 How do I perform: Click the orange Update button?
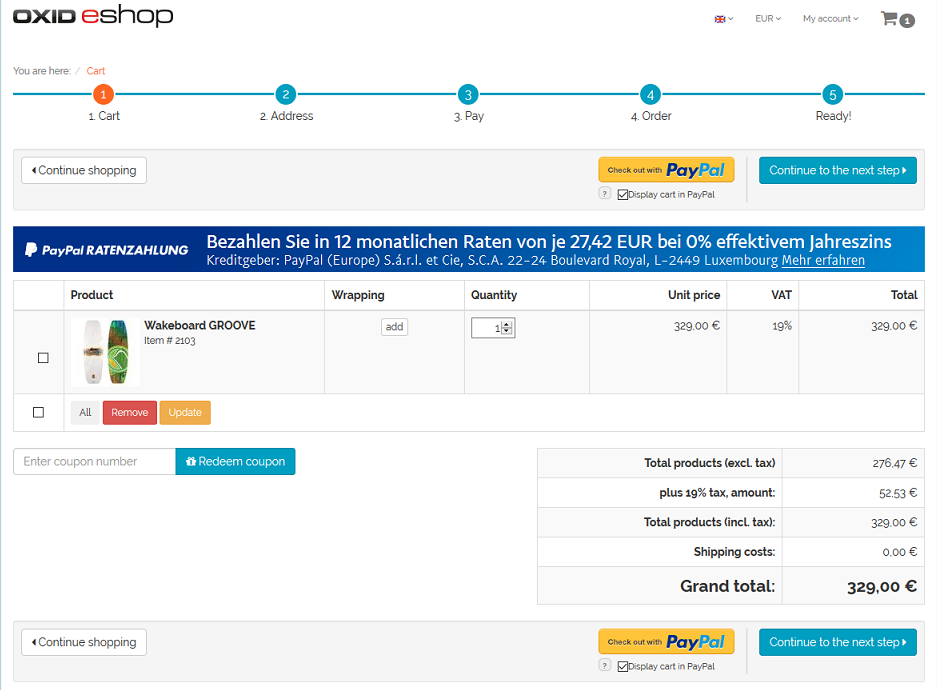pos(185,412)
